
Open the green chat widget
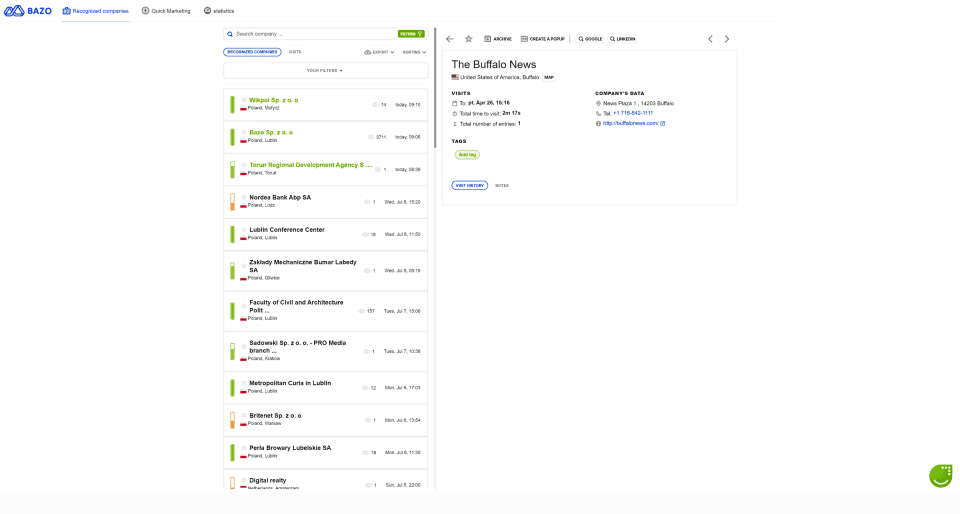[940, 475]
